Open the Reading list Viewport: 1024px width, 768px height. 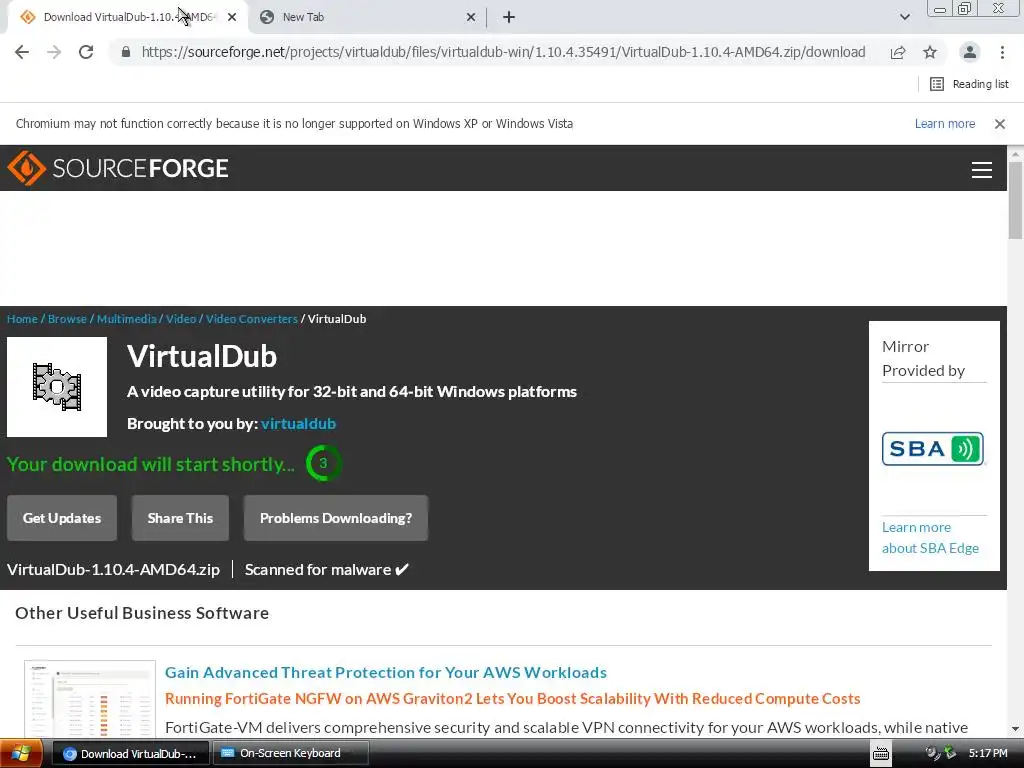969,84
